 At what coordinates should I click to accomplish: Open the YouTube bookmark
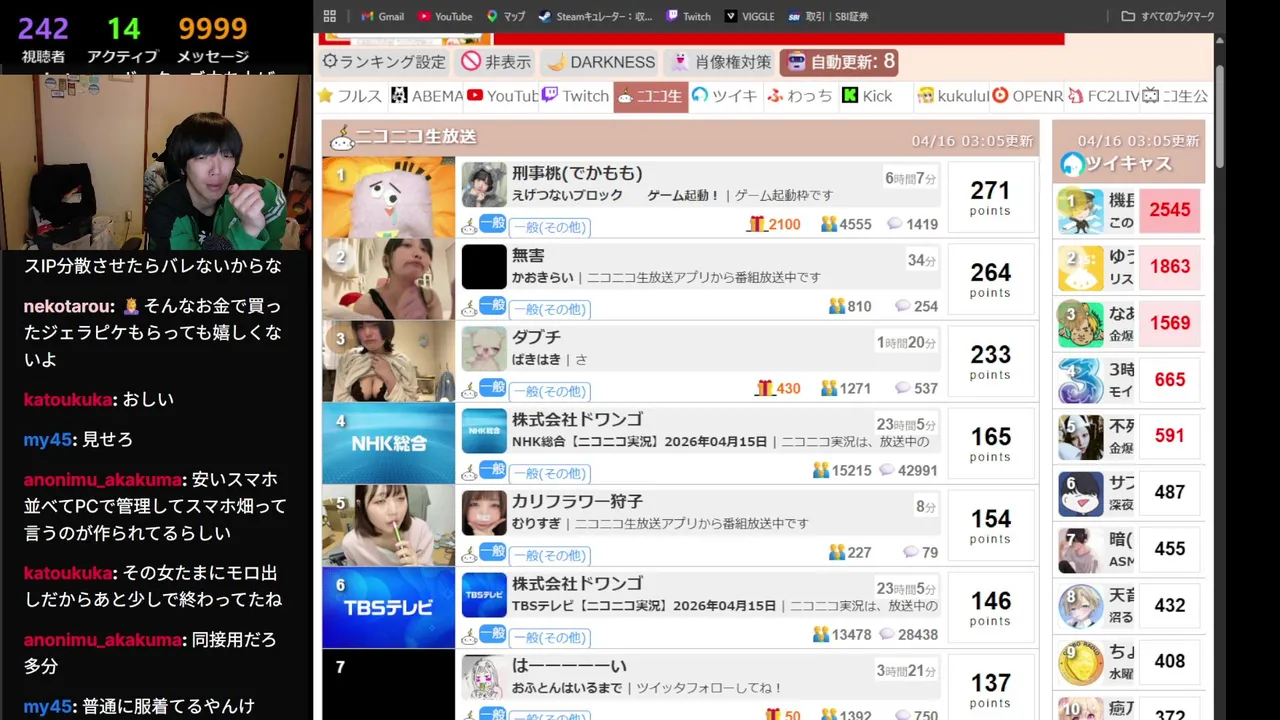coord(445,16)
